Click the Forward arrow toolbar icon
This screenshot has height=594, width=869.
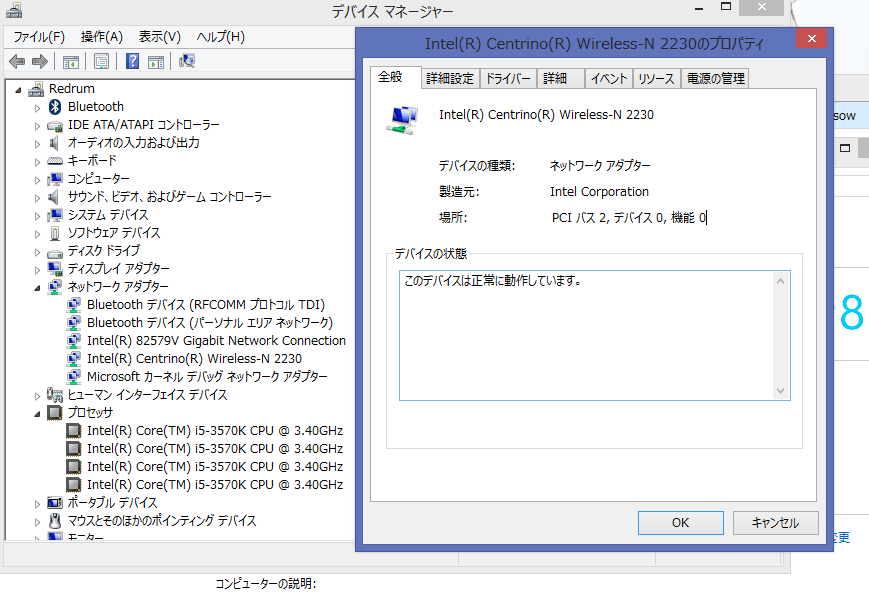click(x=39, y=62)
